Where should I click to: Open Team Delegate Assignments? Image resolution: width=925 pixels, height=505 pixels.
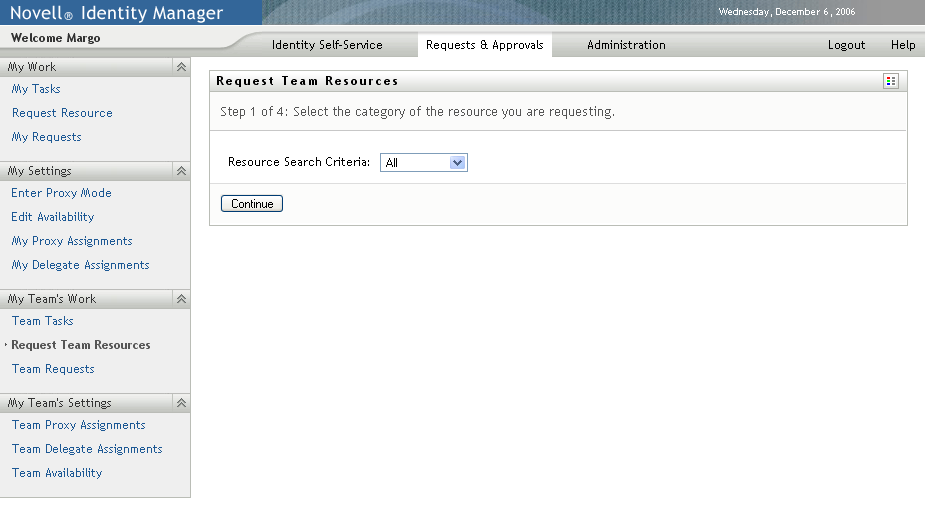coord(87,449)
